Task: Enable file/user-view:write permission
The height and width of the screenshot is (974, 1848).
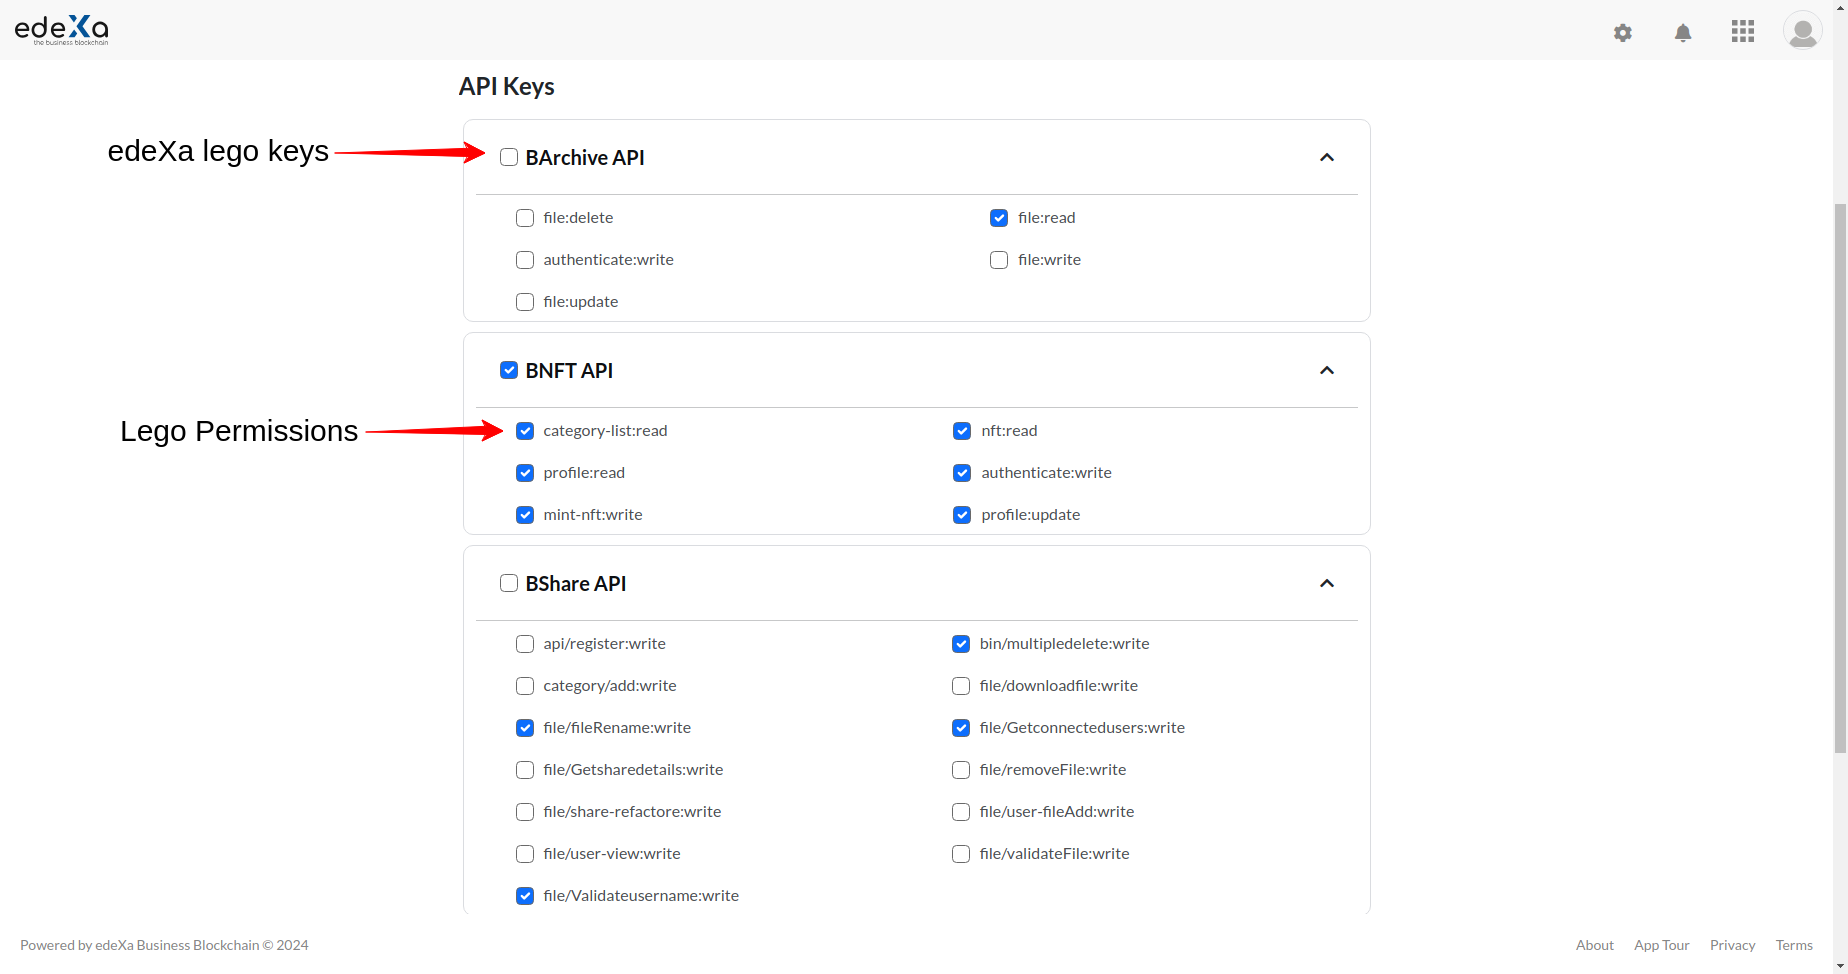Action: [525, 854]
